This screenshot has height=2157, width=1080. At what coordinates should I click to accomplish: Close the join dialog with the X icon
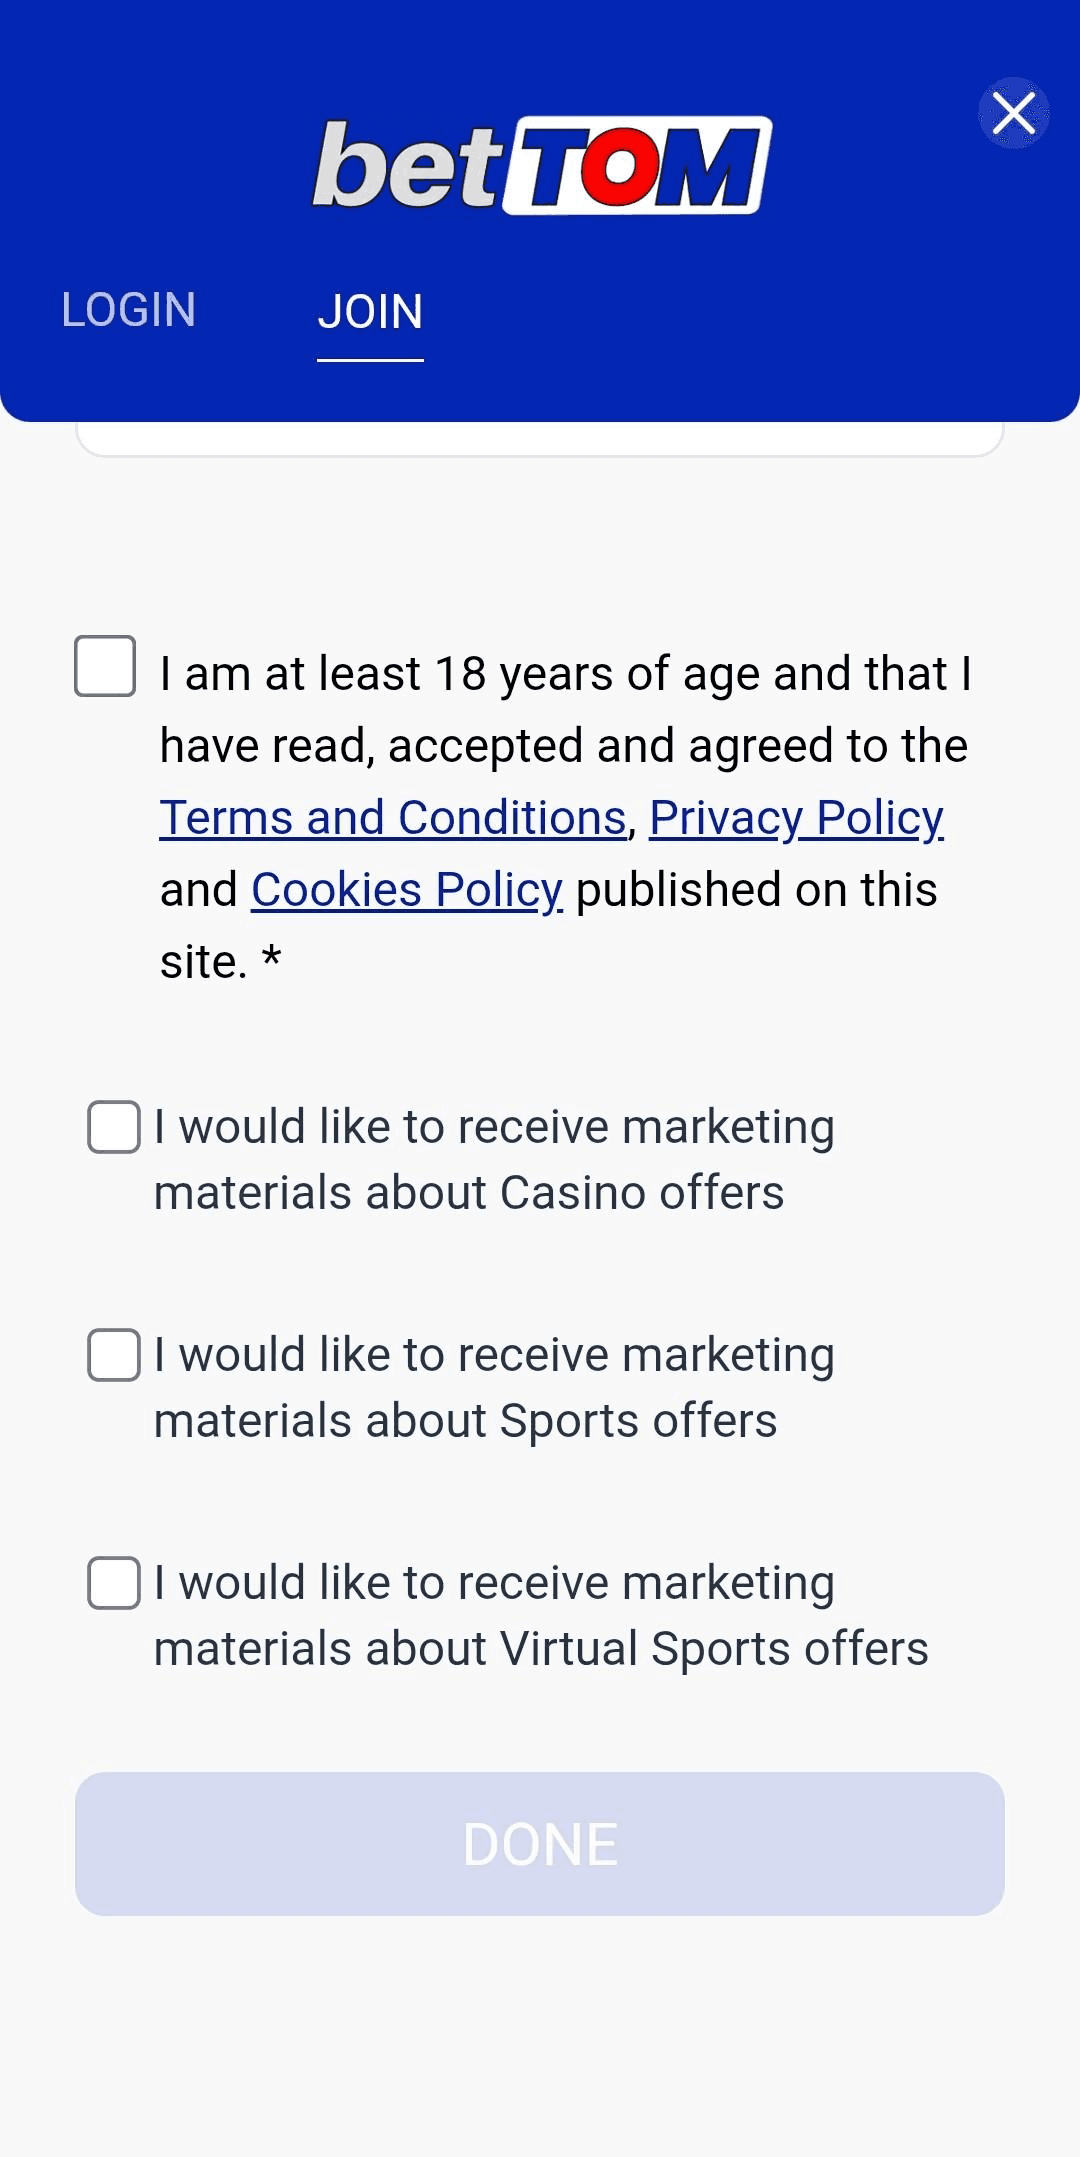(1014, 113)
